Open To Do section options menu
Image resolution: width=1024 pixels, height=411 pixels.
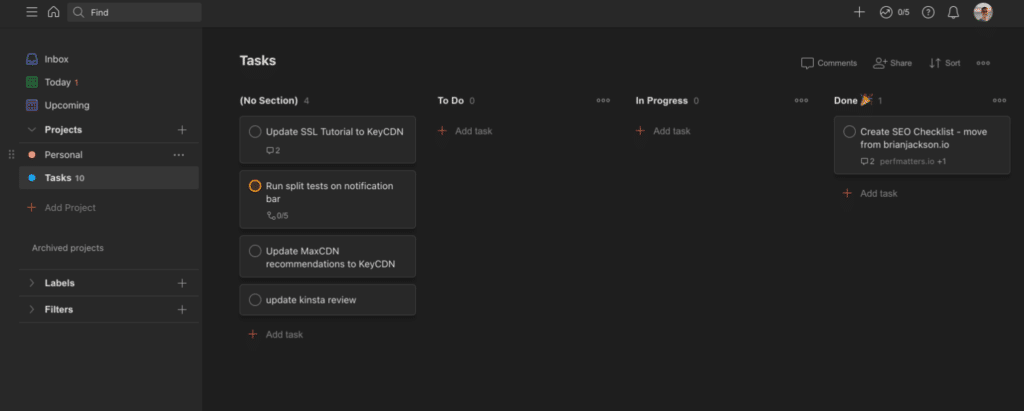coord(603,101)
